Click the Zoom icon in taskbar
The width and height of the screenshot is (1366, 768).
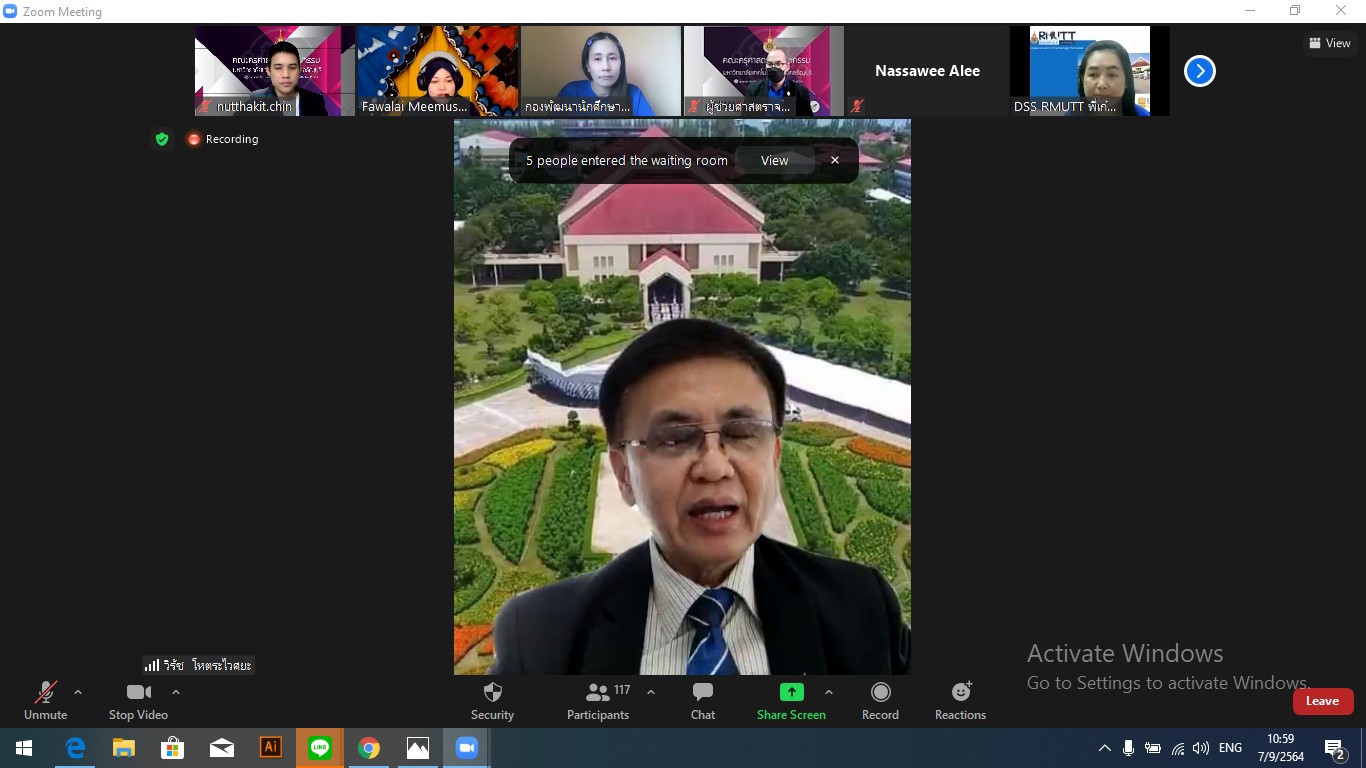pos(467,748)
